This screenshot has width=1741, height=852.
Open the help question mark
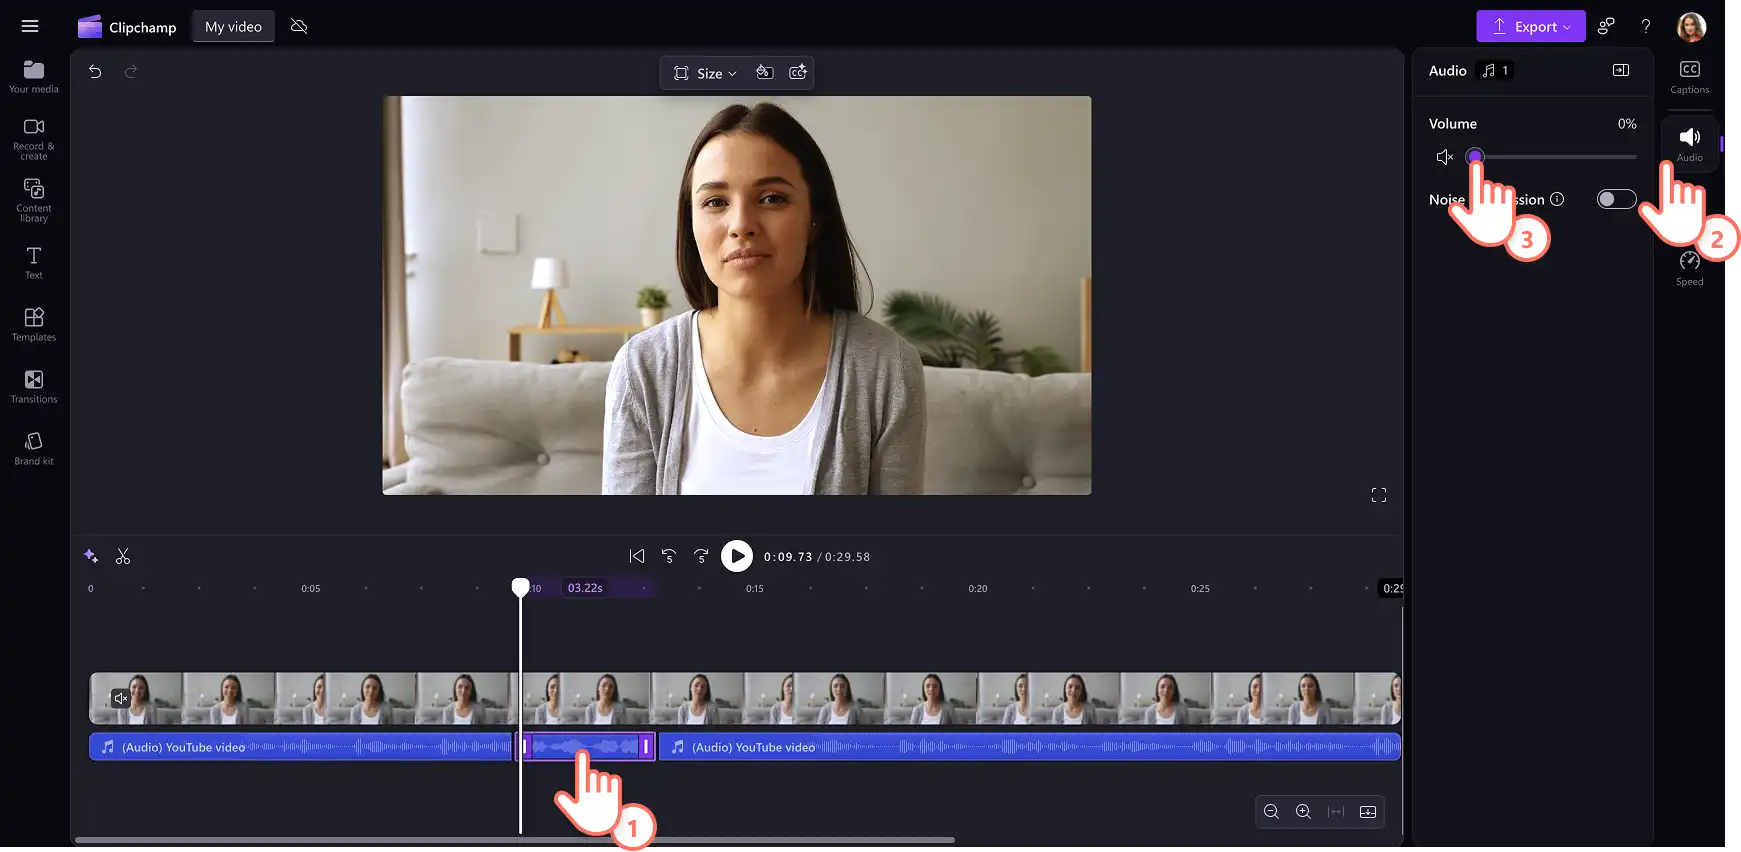[1646, 27]
